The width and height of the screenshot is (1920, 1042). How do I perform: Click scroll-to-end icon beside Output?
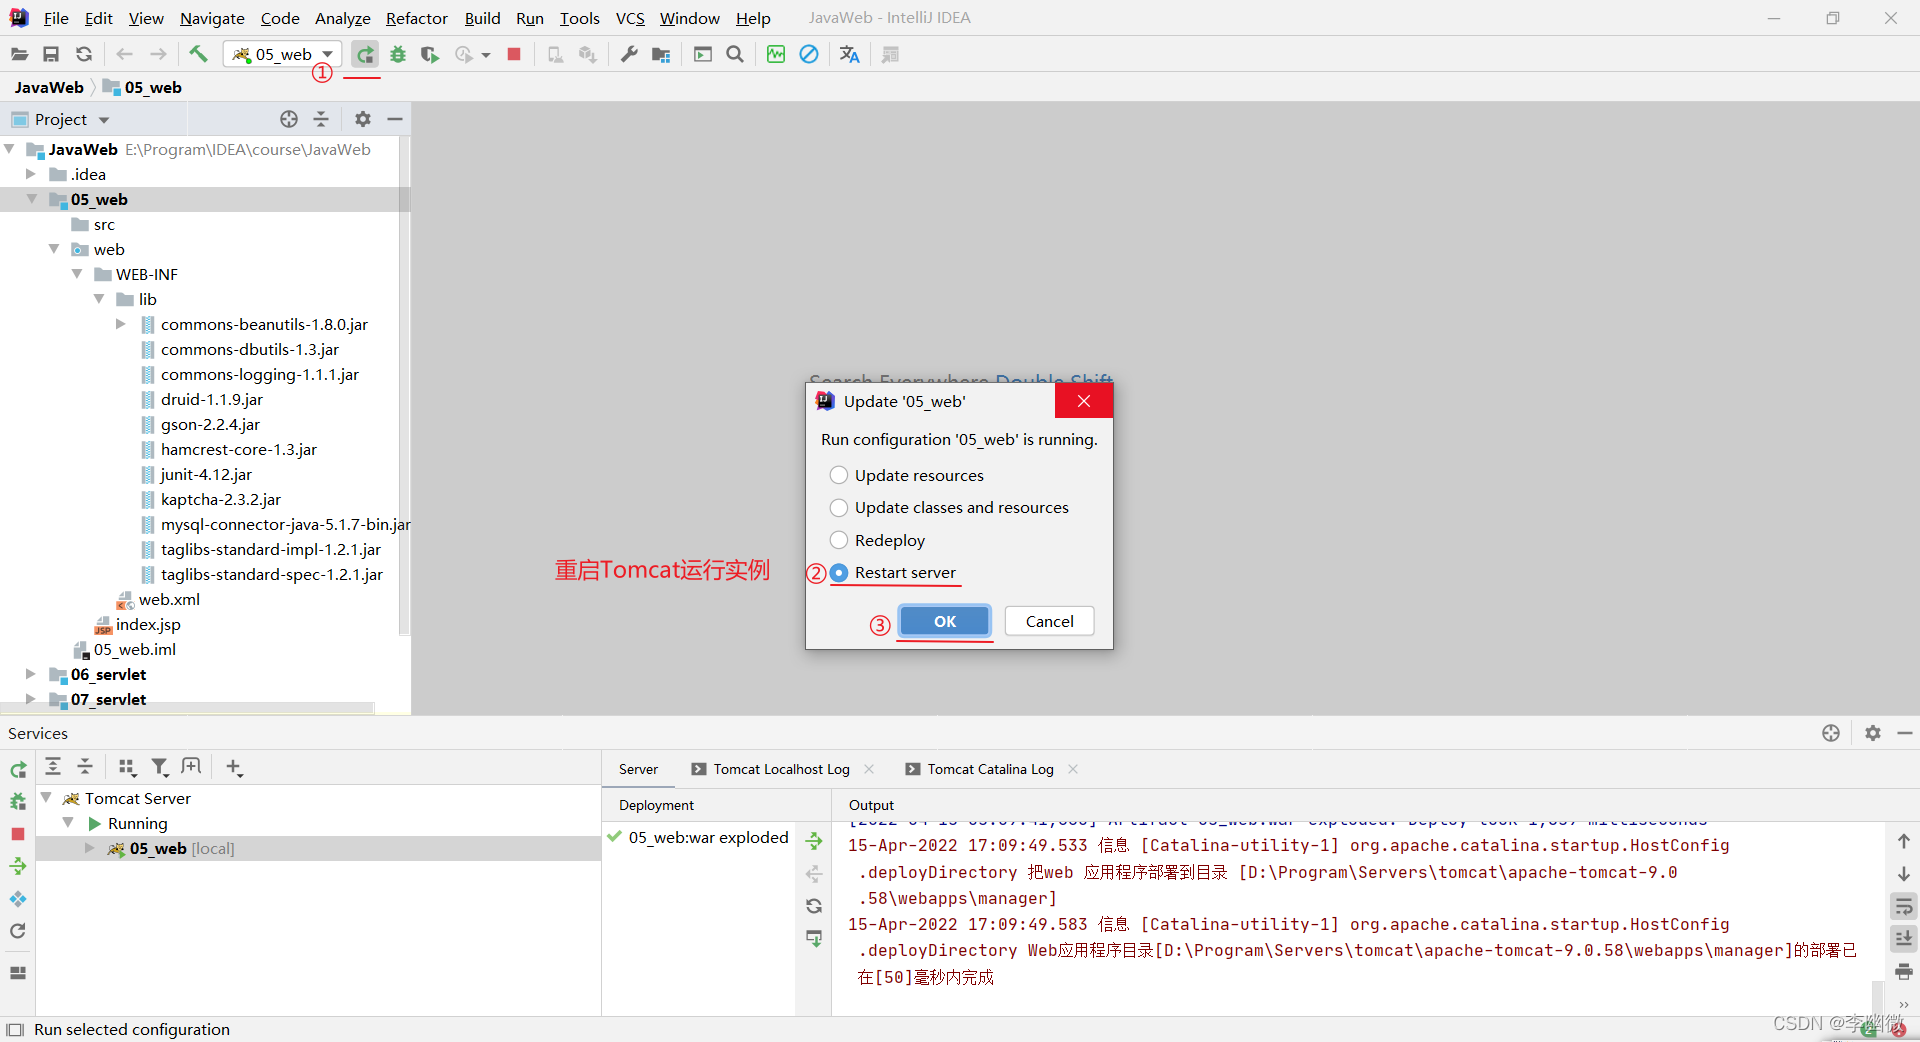pos(1904,938)
